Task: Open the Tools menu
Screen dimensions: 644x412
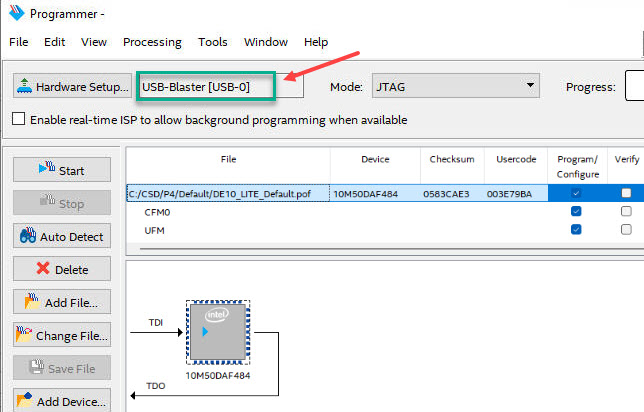Action: pyautogui.click(x=213, y=42)
